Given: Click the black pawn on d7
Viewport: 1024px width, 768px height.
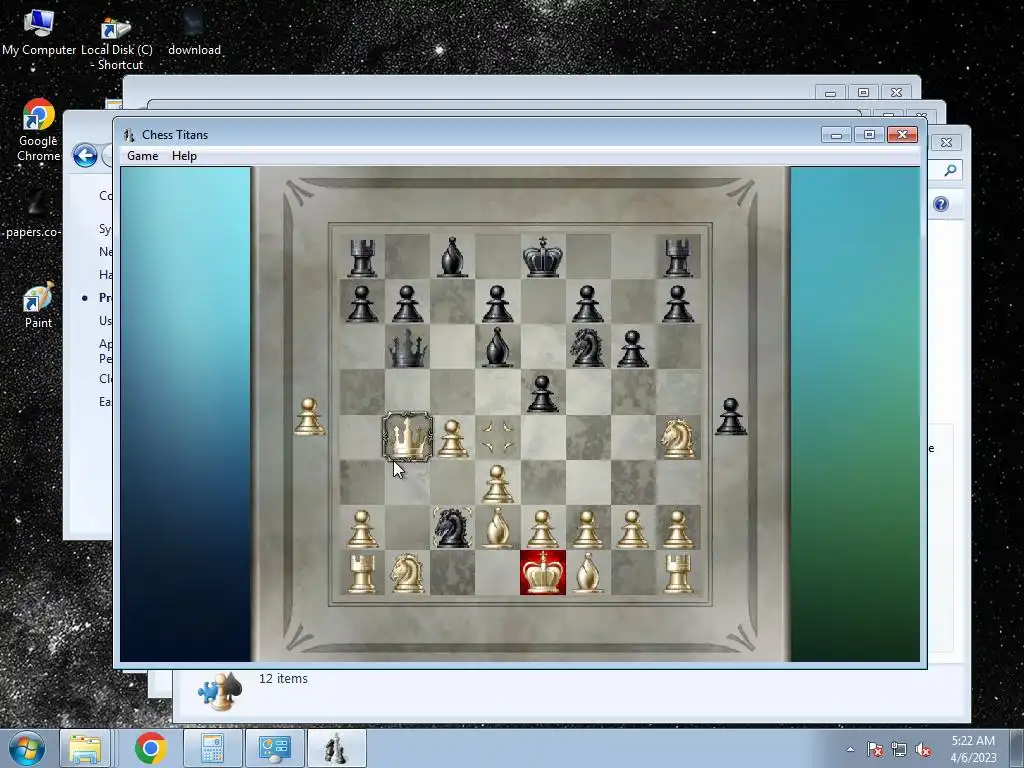Looking at the screenshot, I should point(498,303).
